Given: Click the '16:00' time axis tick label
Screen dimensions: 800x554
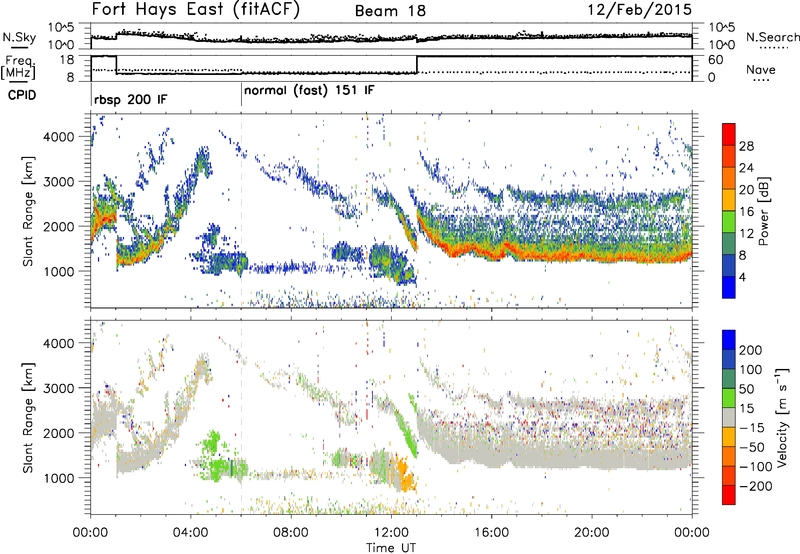Looking at the screenshot, I should pos(491,532).
